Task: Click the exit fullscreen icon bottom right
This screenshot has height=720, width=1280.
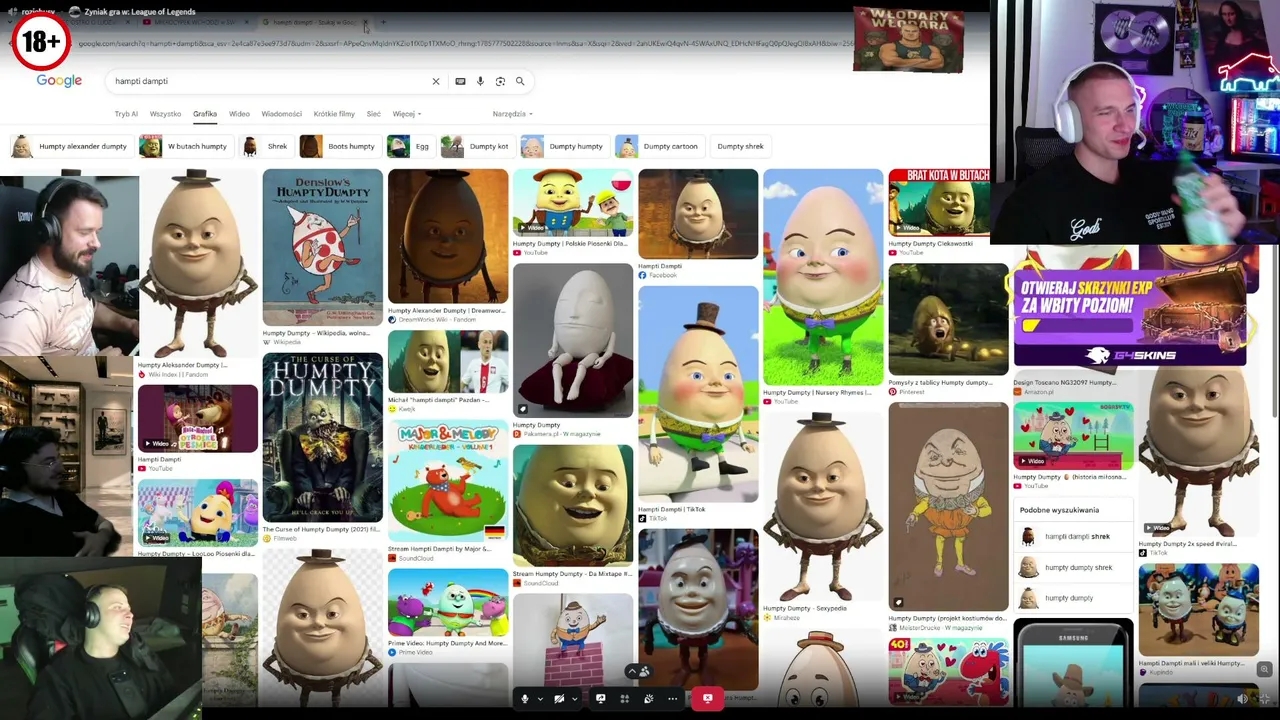Action: tap(1264, 699)
